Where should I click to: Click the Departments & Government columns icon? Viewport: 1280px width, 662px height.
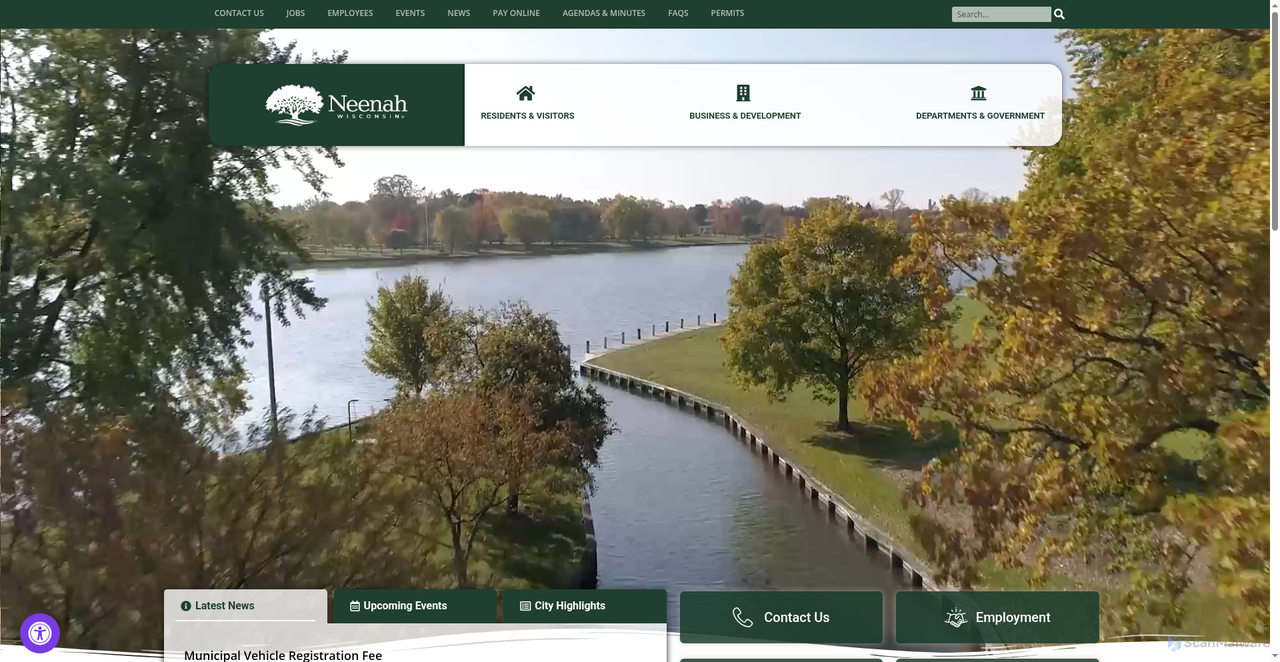coord(978,93)
